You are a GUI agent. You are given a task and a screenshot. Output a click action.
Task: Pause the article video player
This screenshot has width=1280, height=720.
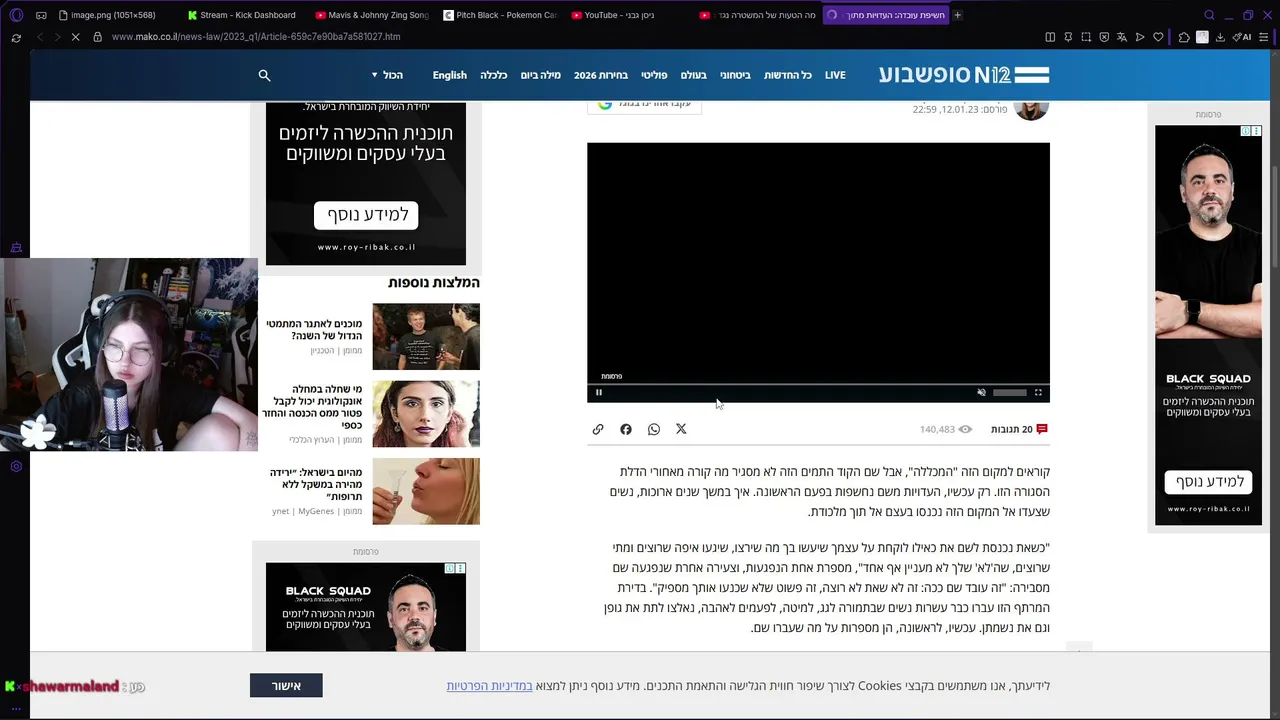pyautogui.click(x=599, y=392)
